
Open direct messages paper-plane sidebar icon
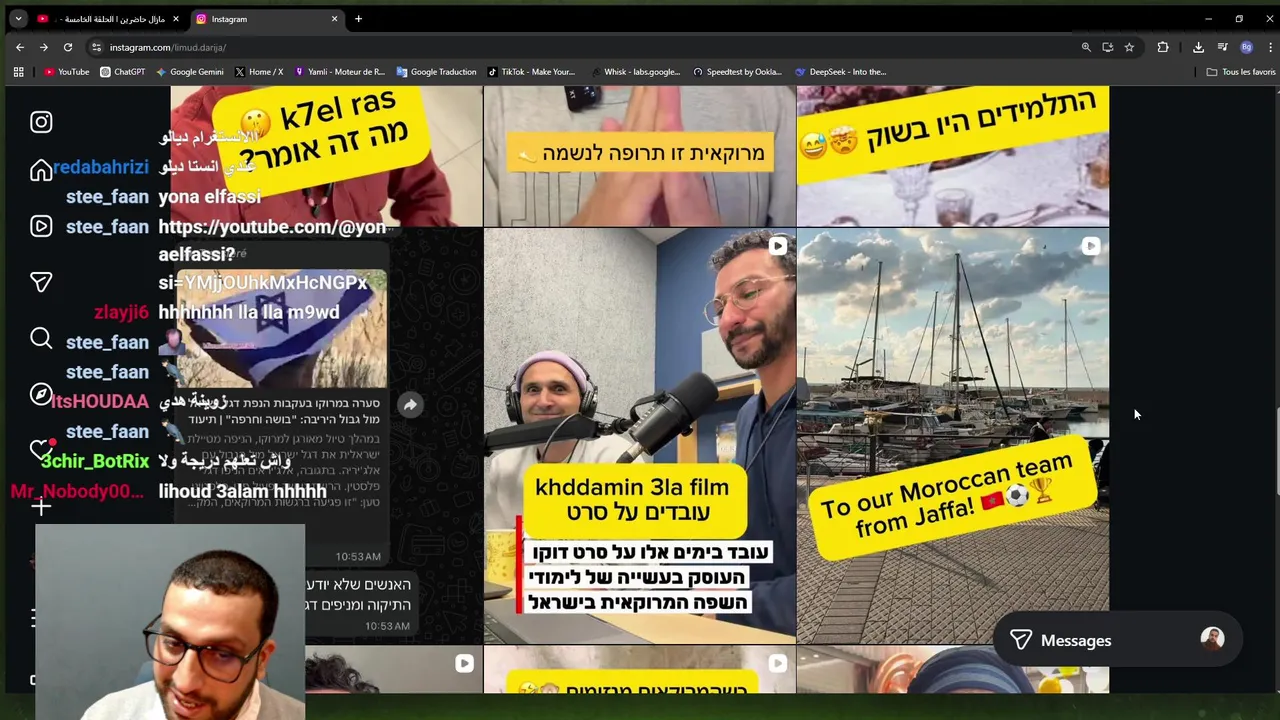41,282
